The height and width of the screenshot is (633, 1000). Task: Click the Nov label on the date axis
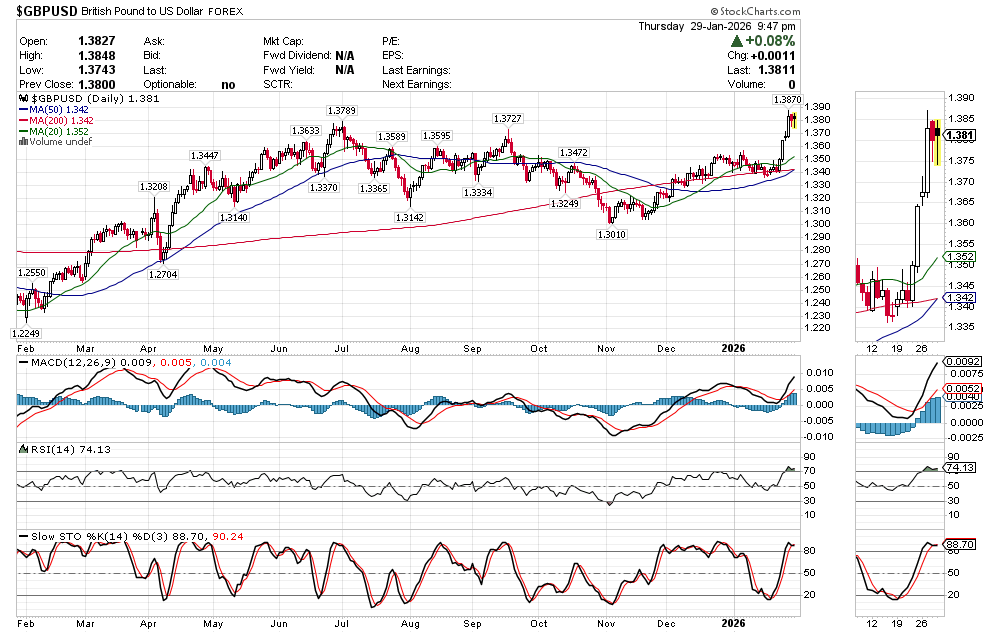606,348
